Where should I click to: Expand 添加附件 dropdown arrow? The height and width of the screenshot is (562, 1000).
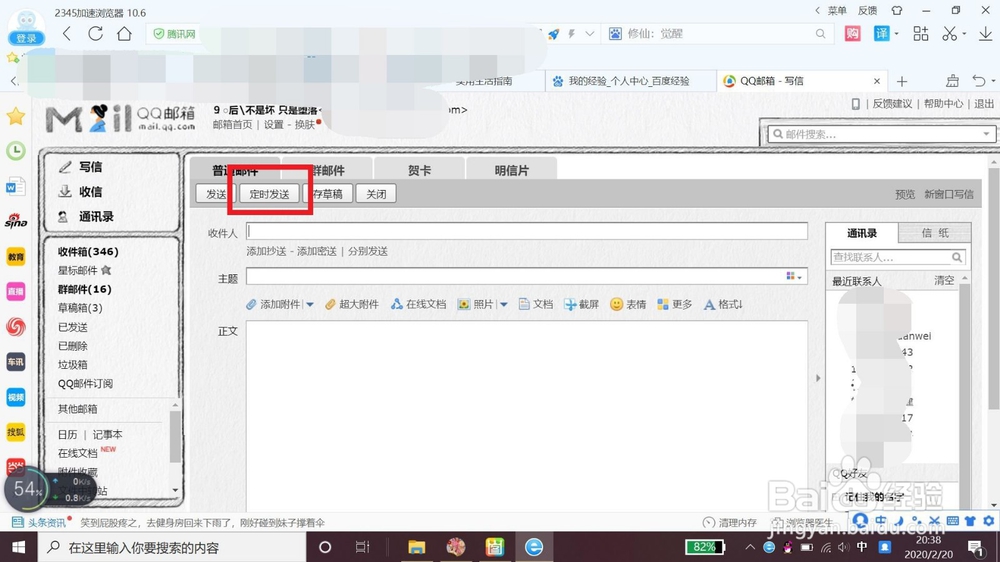pyautogui.click(x=310, y=305)
